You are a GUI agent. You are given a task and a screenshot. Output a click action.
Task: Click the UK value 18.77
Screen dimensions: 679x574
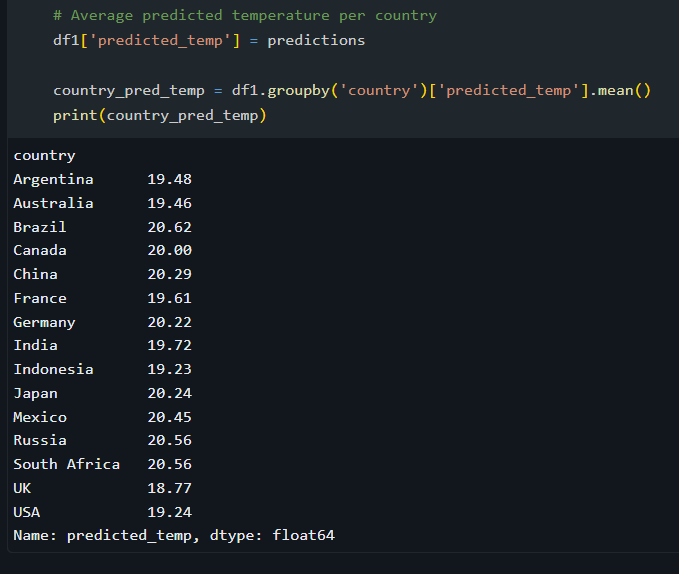[169, 488]
